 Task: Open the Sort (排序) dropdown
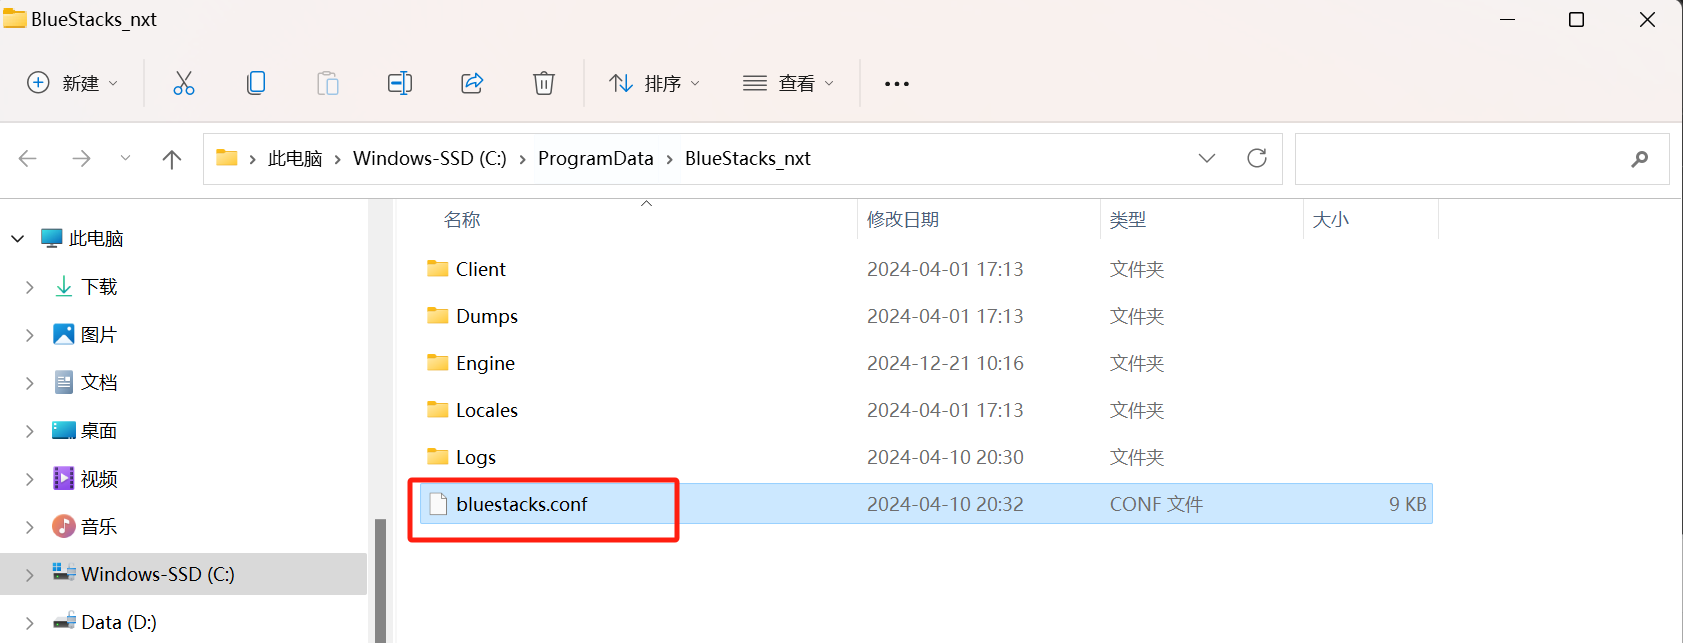(x=655, y=83)
